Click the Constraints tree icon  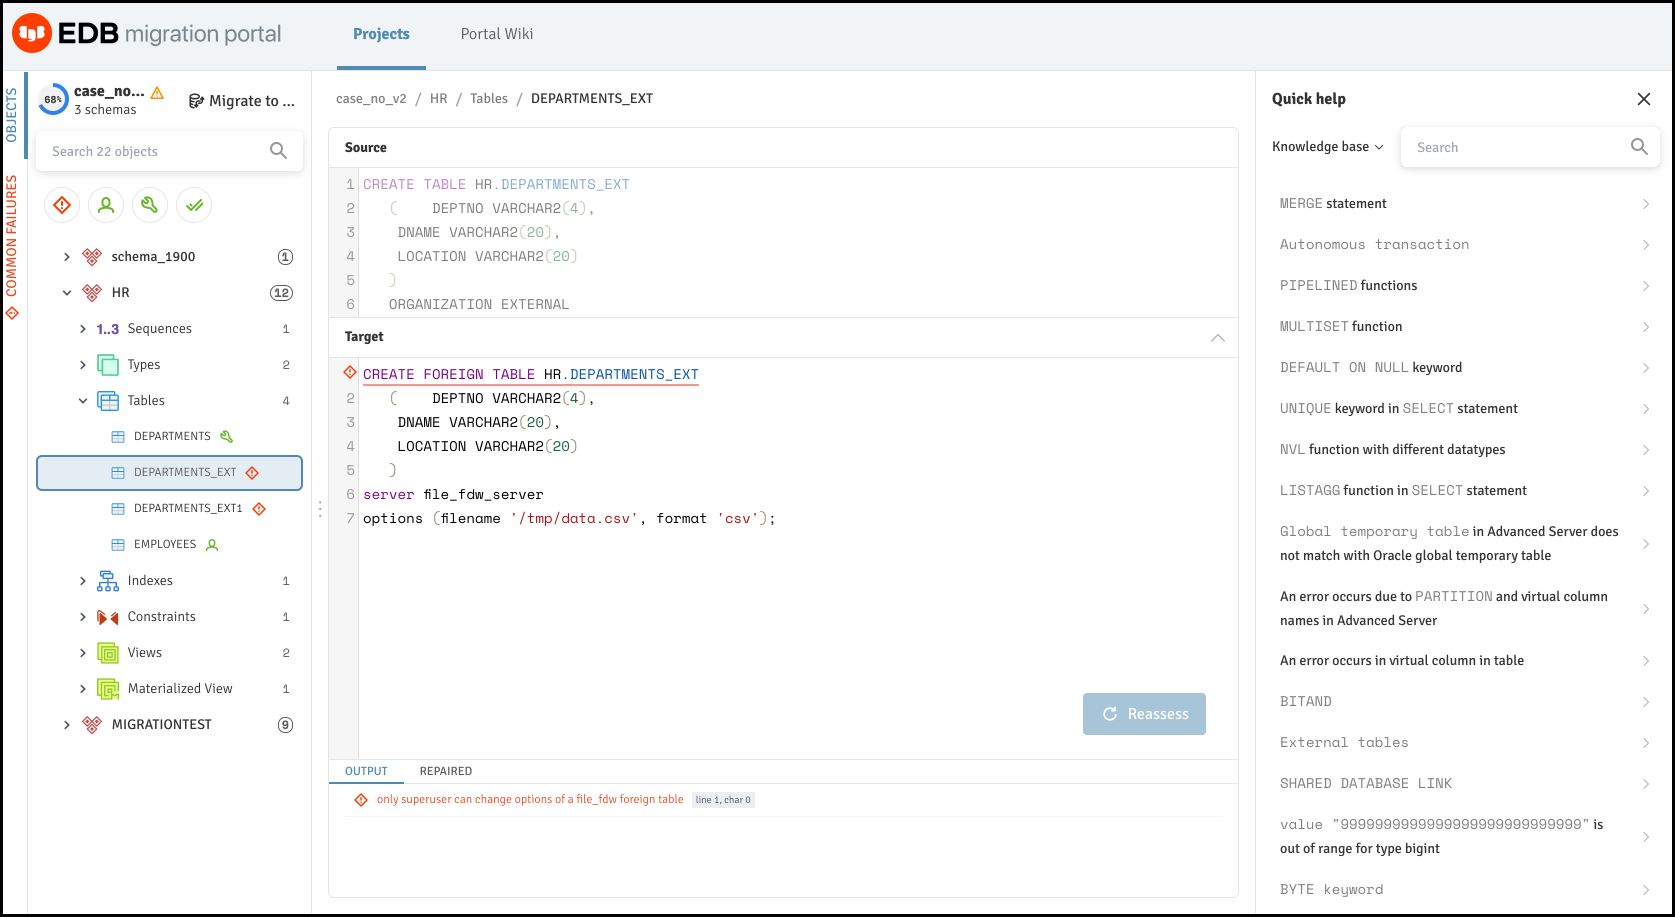click(x=107, y=617)
